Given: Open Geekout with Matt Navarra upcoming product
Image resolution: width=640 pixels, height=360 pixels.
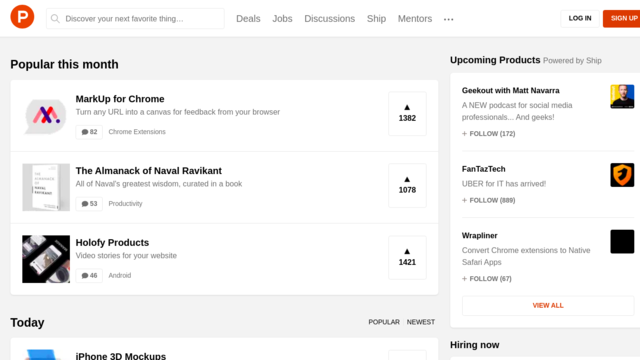Looking at the screenshot, I should pyautogui.click(x=510, y=91).
